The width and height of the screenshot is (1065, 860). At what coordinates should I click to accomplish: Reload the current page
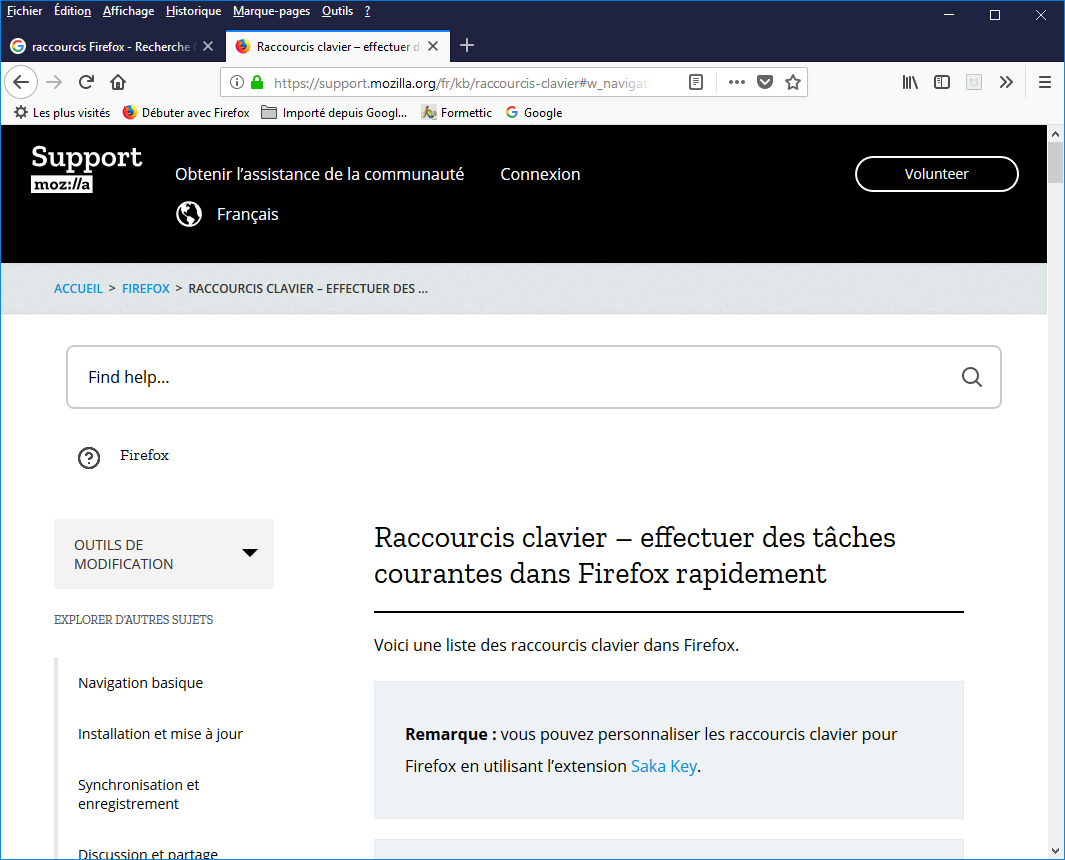coord(86,82)
